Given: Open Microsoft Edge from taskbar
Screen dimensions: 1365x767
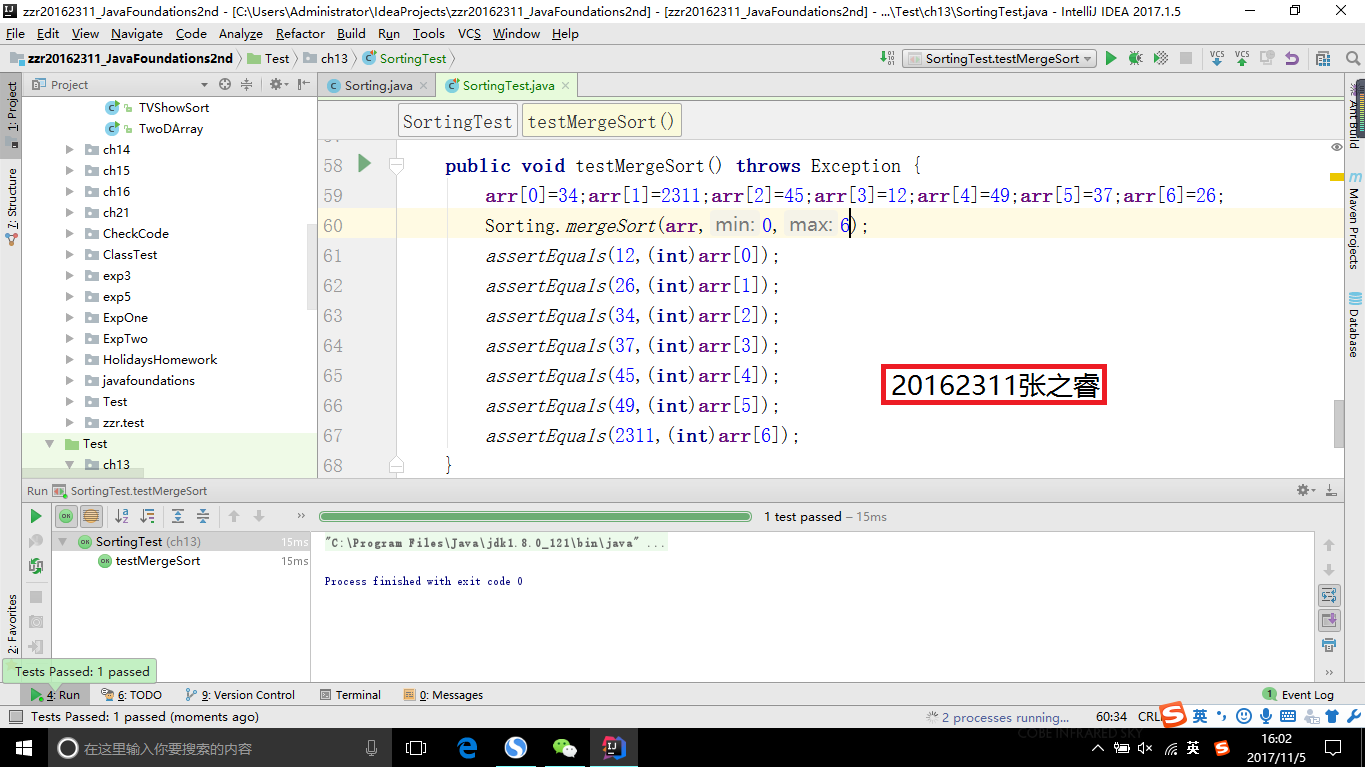Looking at the screenshot, I should [467, 748].
